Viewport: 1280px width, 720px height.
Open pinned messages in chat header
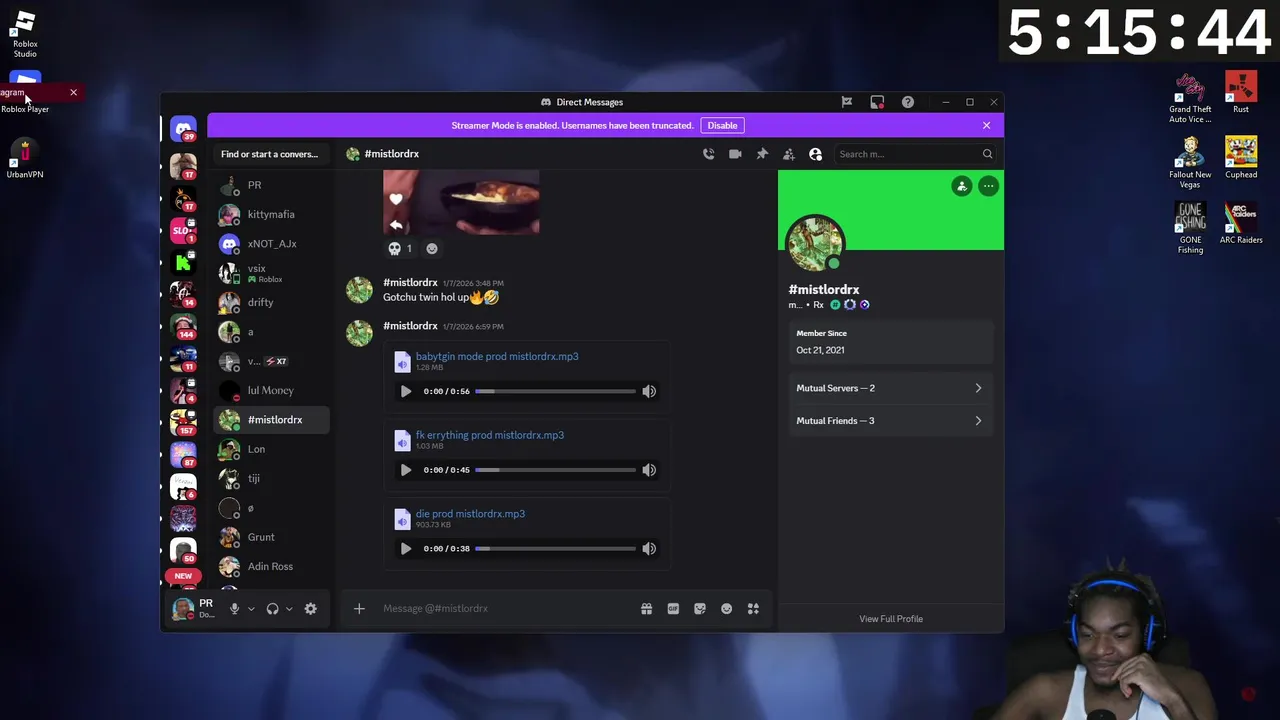coord(762,154)
